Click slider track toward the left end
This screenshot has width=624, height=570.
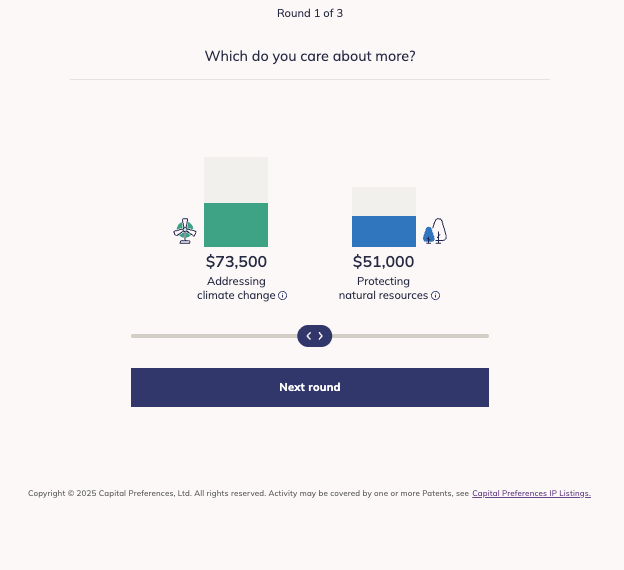pyautogui.click(x=167, y=336)
